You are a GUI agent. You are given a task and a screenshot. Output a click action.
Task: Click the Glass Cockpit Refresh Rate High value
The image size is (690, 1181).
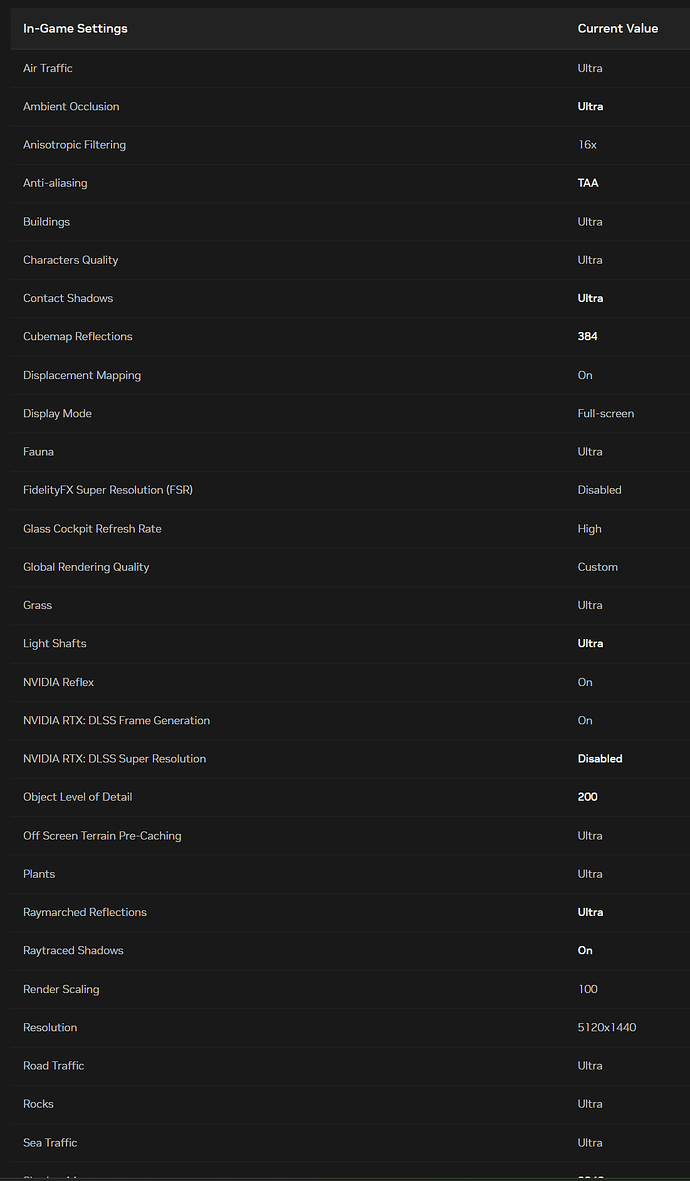589,529
